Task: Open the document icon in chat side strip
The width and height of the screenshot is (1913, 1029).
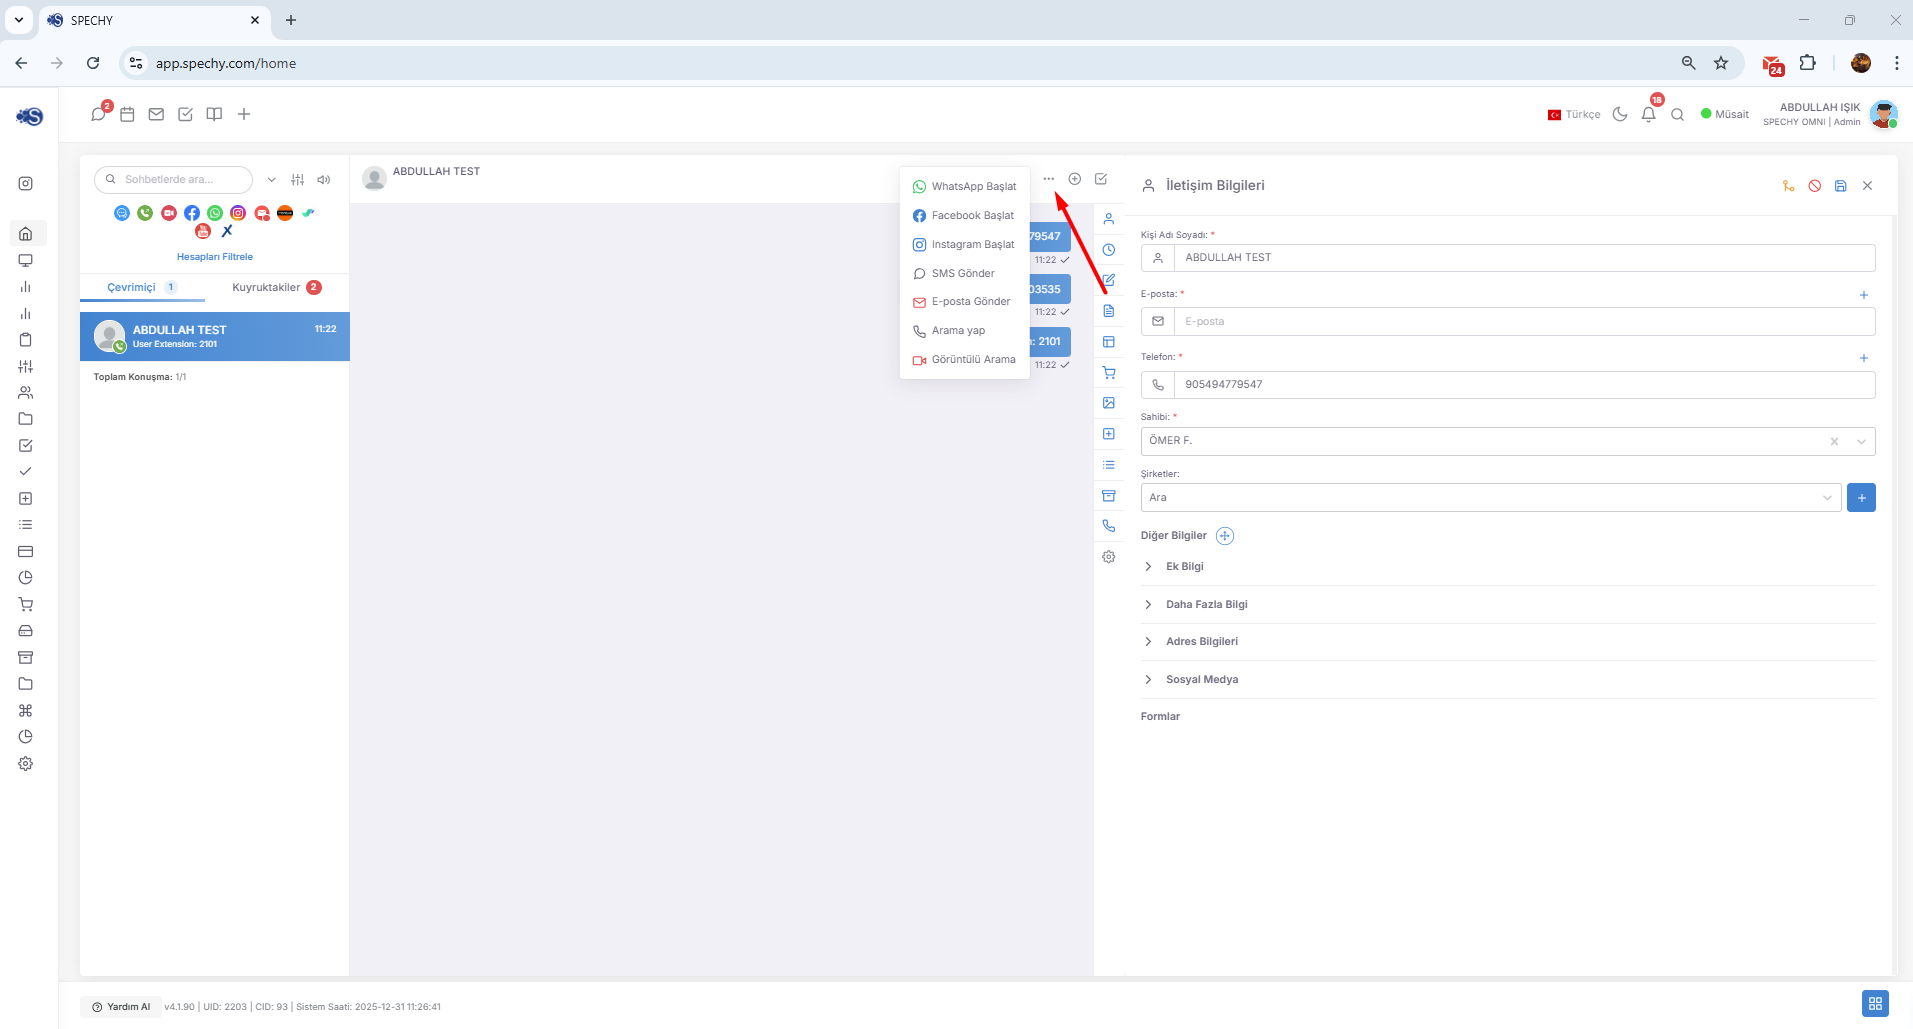Action: [x=1109, y=311]
